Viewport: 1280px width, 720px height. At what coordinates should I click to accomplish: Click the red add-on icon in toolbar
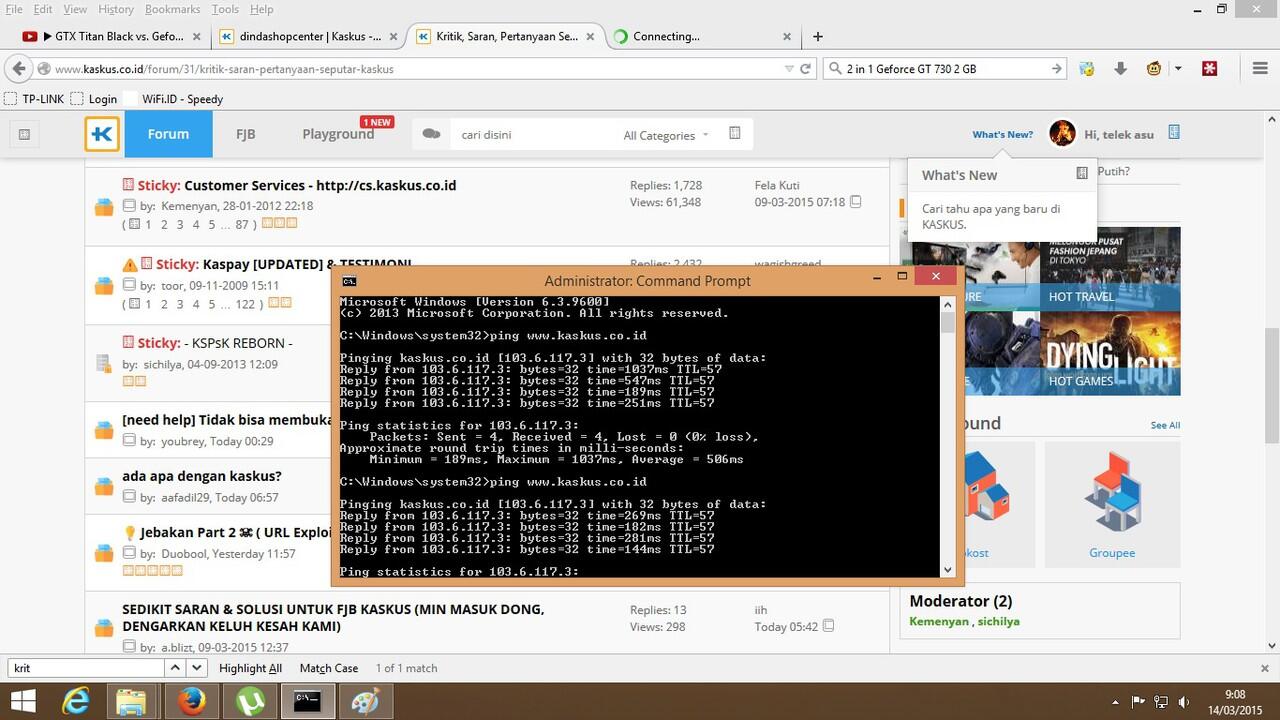click(x=1209, y=68)
